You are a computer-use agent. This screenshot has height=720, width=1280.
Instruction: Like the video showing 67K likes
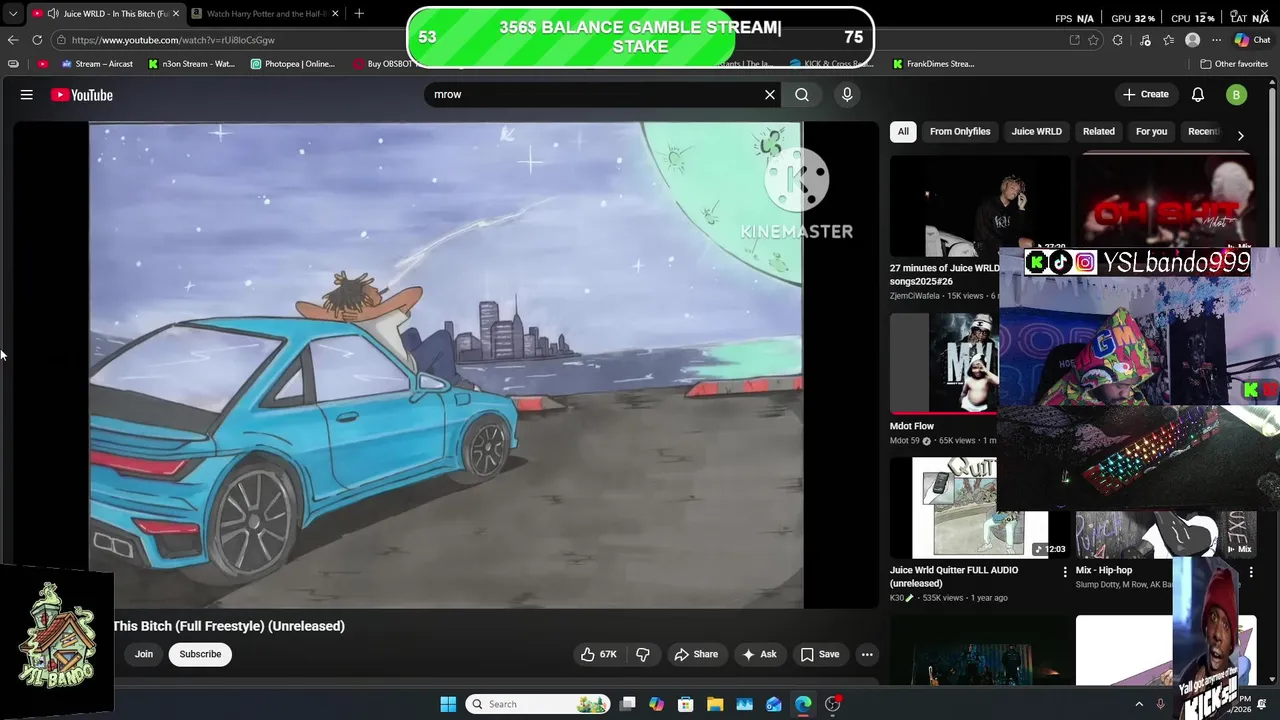click(599, 654)
